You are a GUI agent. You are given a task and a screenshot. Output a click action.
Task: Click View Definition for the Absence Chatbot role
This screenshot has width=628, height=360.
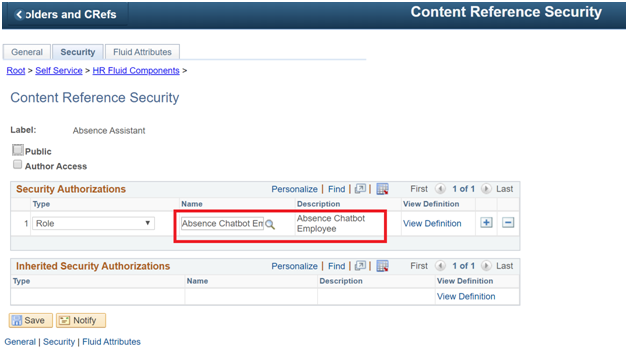coord(432,223)
